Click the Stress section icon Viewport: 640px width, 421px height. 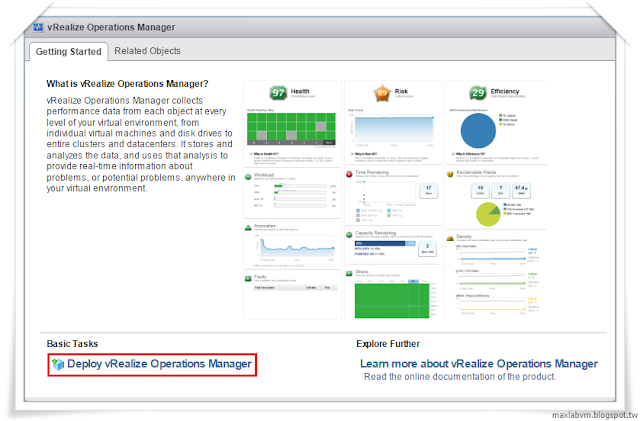(x=349, y=273)
